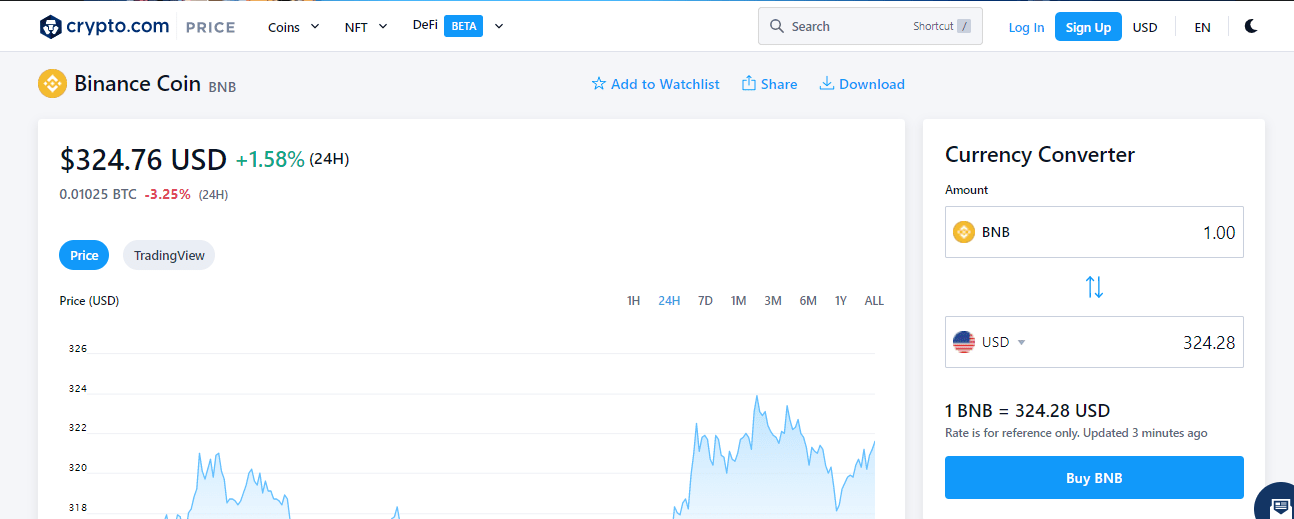Click the magnifier icon in search box

[x=777, y=27]
